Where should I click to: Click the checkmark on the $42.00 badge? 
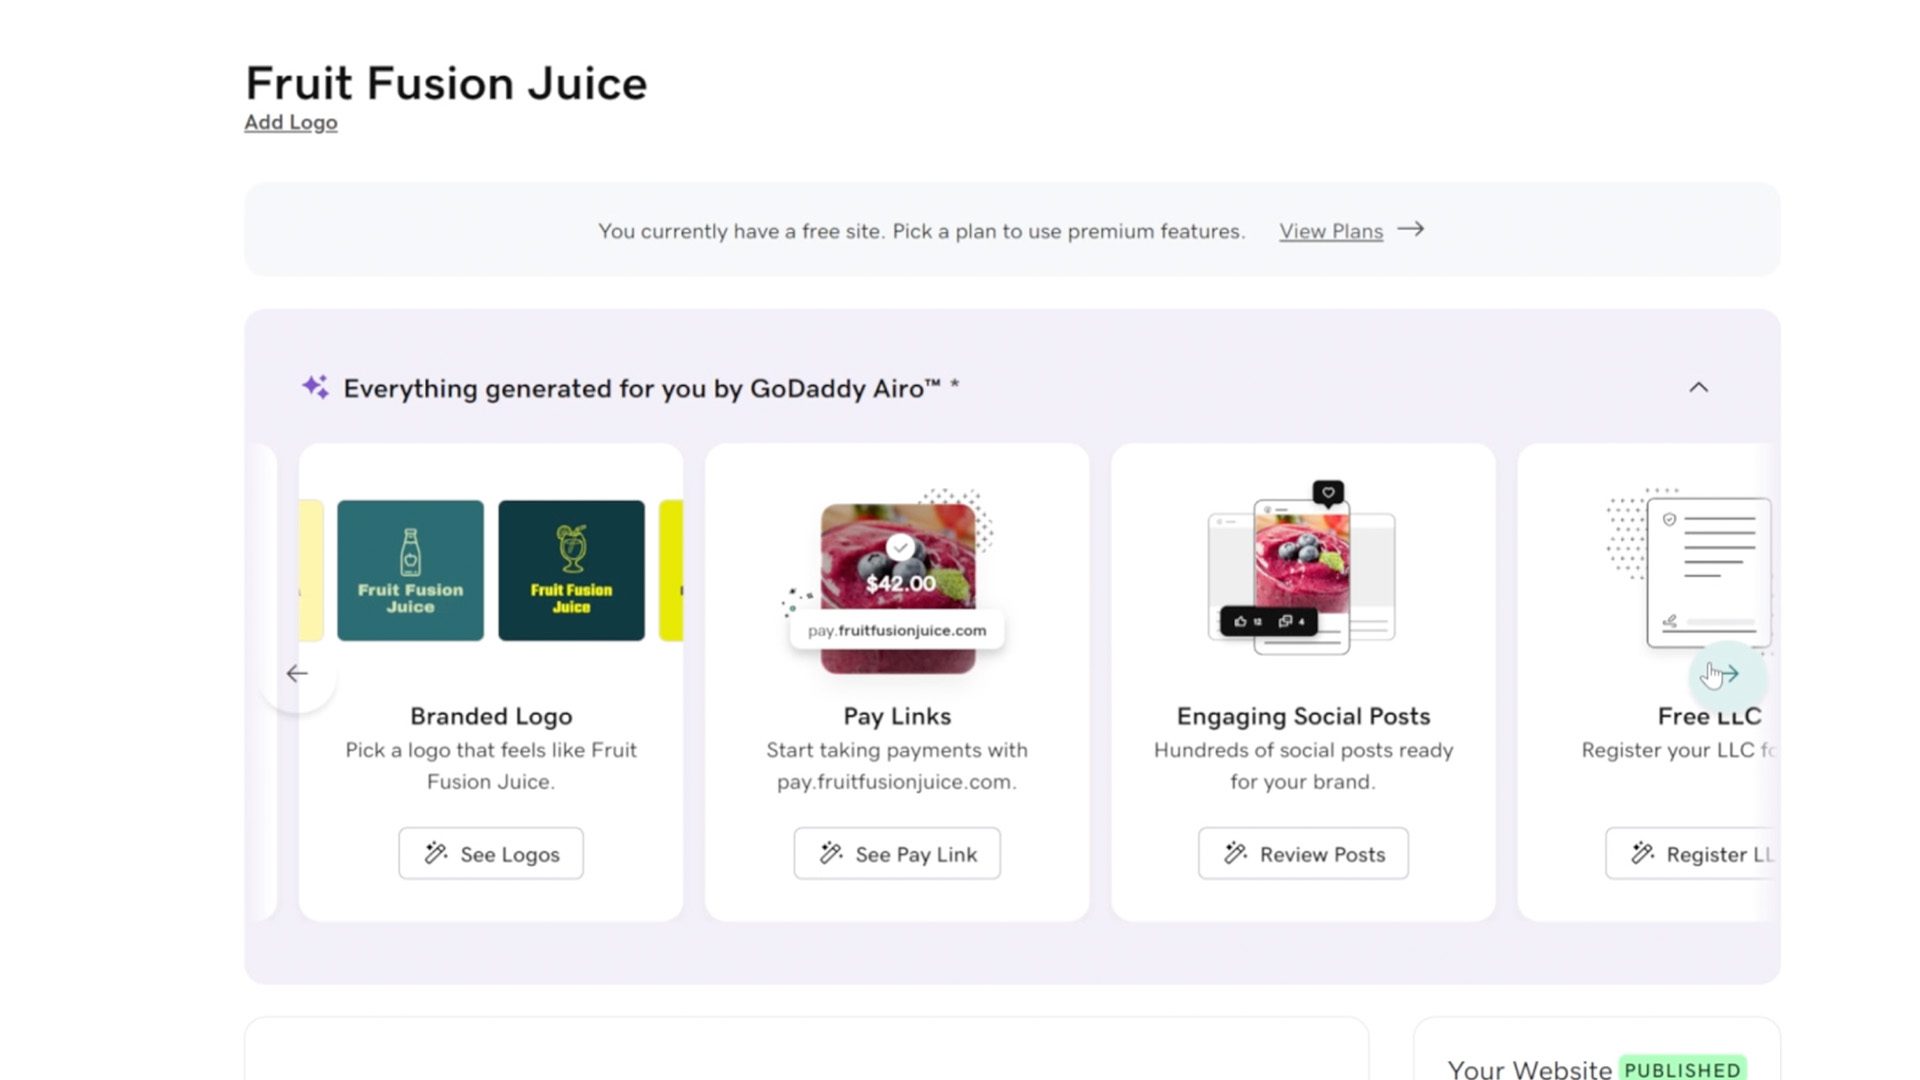[x=901, y=547]
